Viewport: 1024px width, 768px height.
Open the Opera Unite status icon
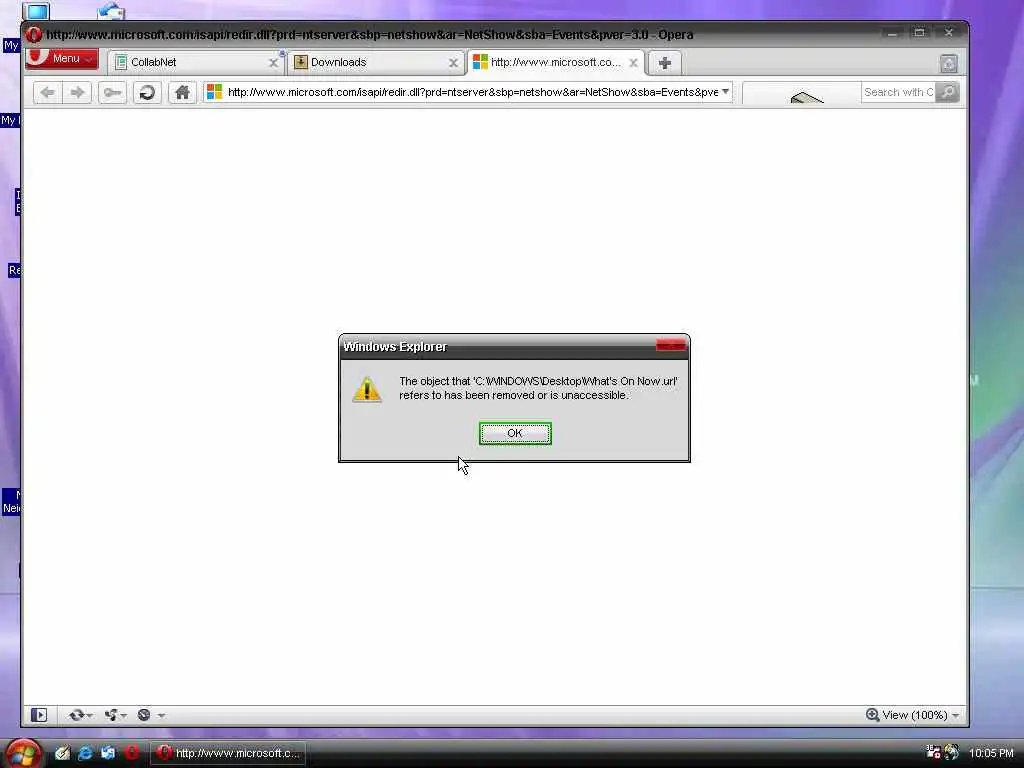tap(111, 715)
